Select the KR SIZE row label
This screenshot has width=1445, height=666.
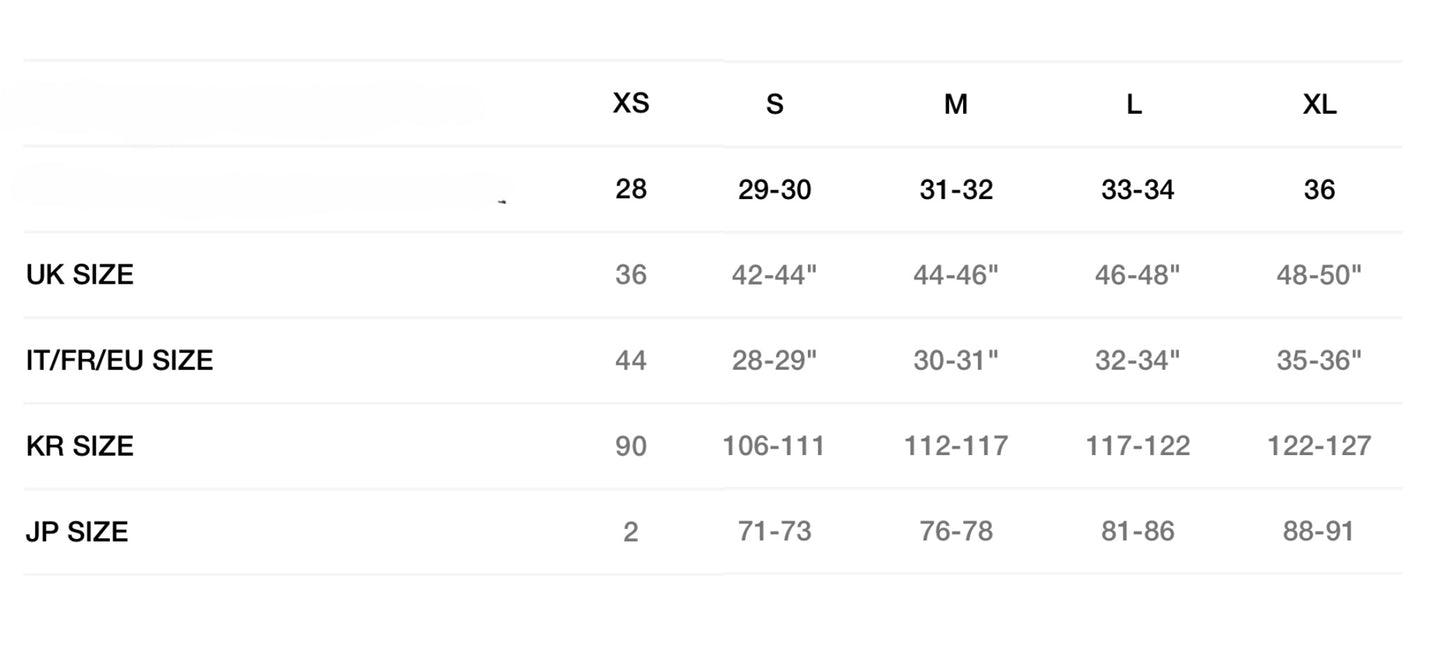pyautogui.click(x=79, y=446)
